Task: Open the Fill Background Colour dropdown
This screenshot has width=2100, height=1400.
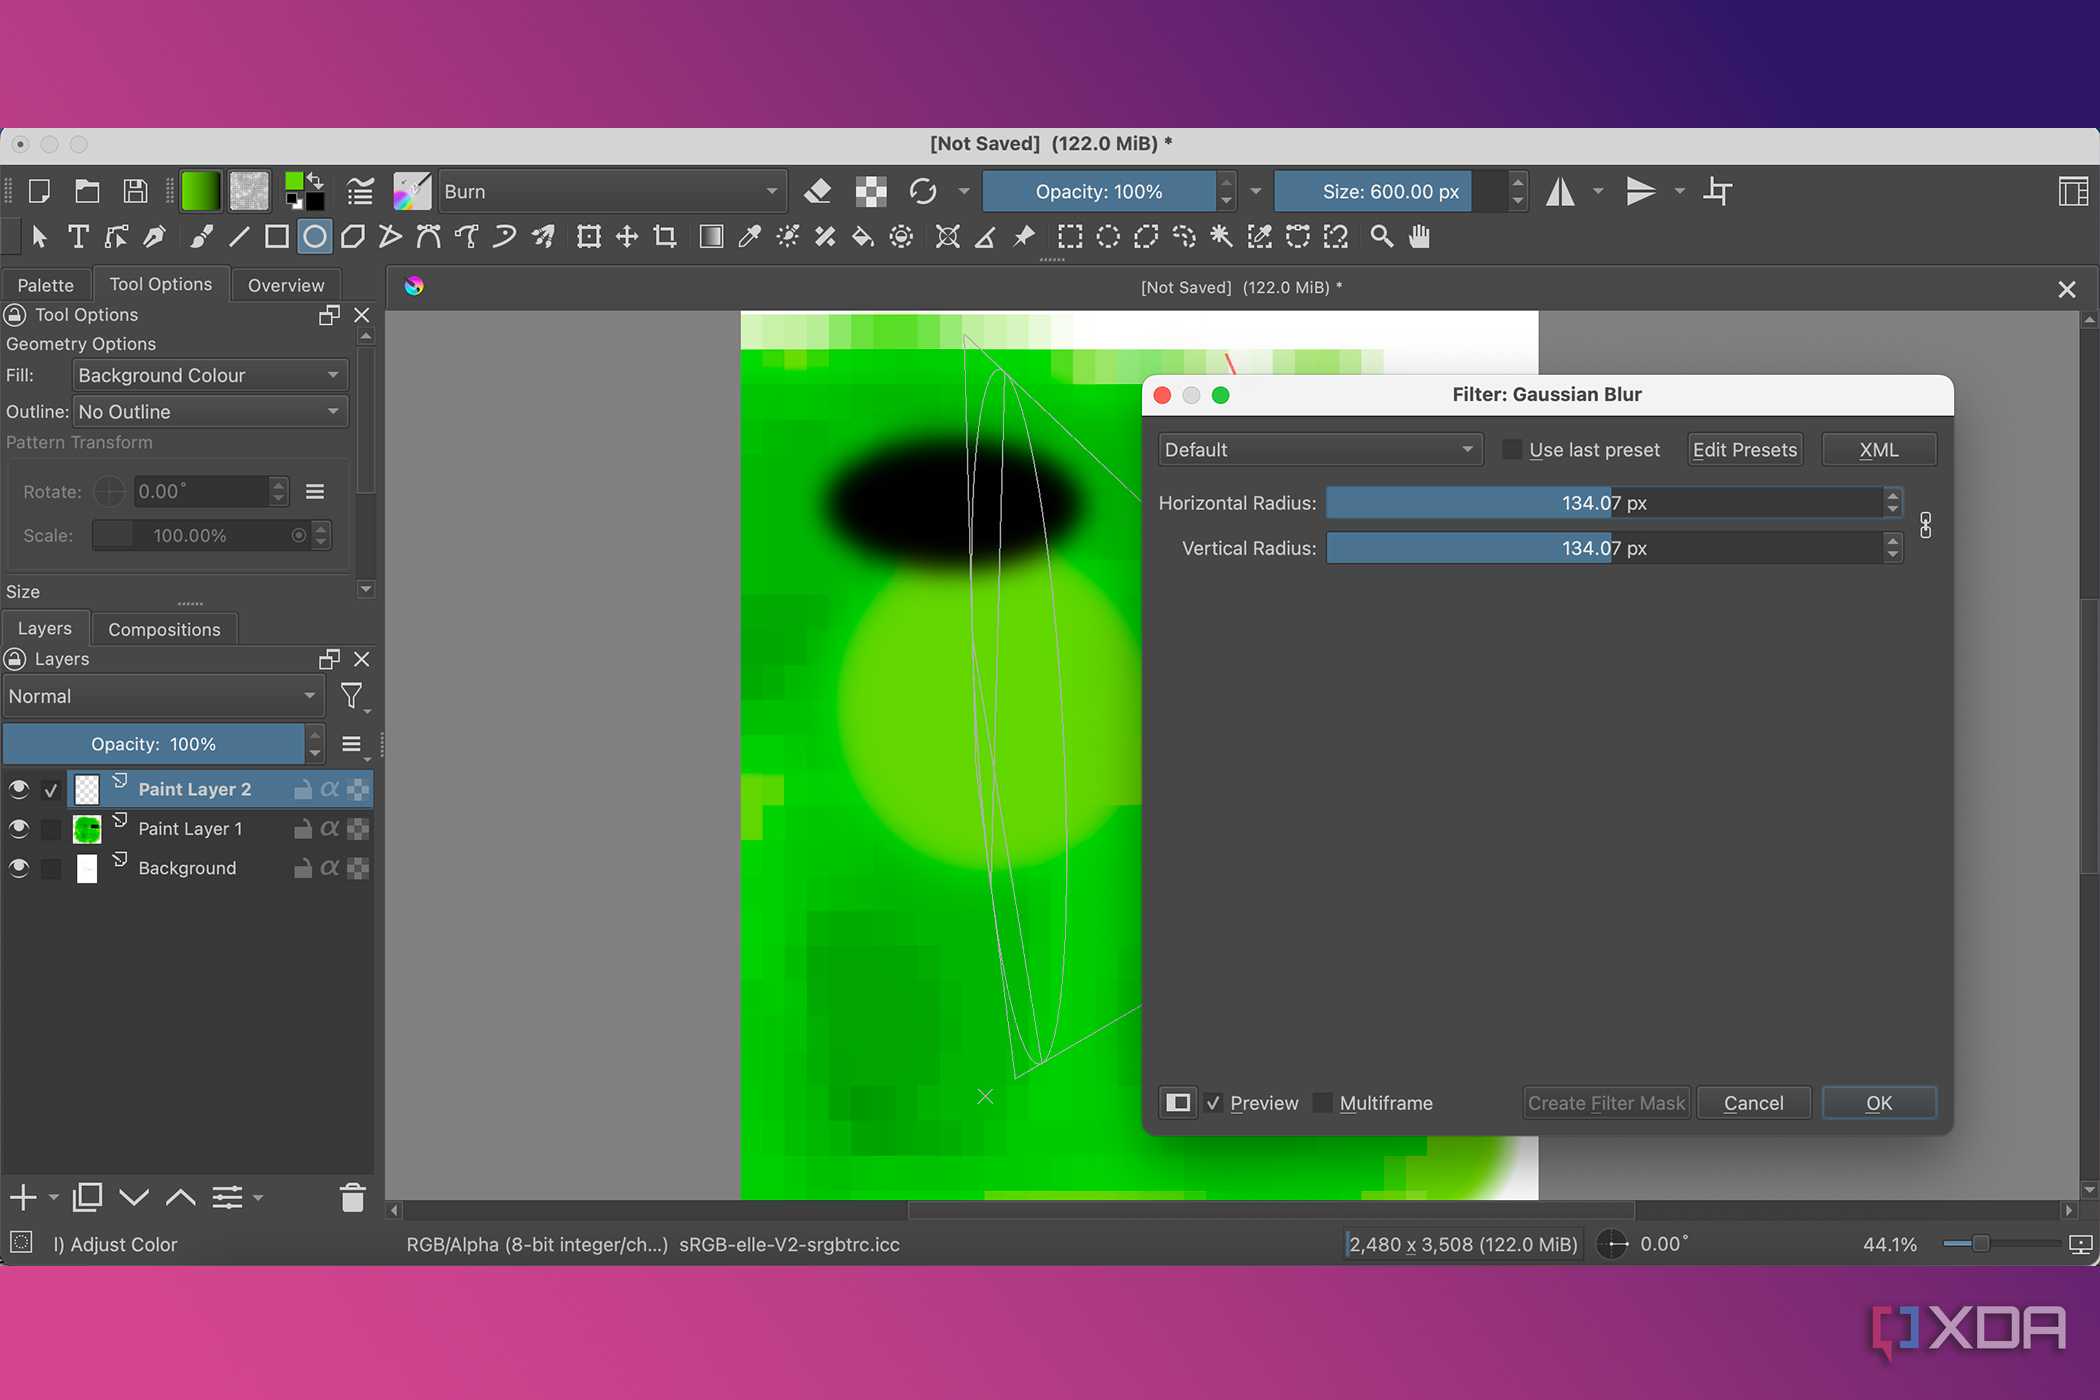Action: pyautogui.click(x=210, y=375)
